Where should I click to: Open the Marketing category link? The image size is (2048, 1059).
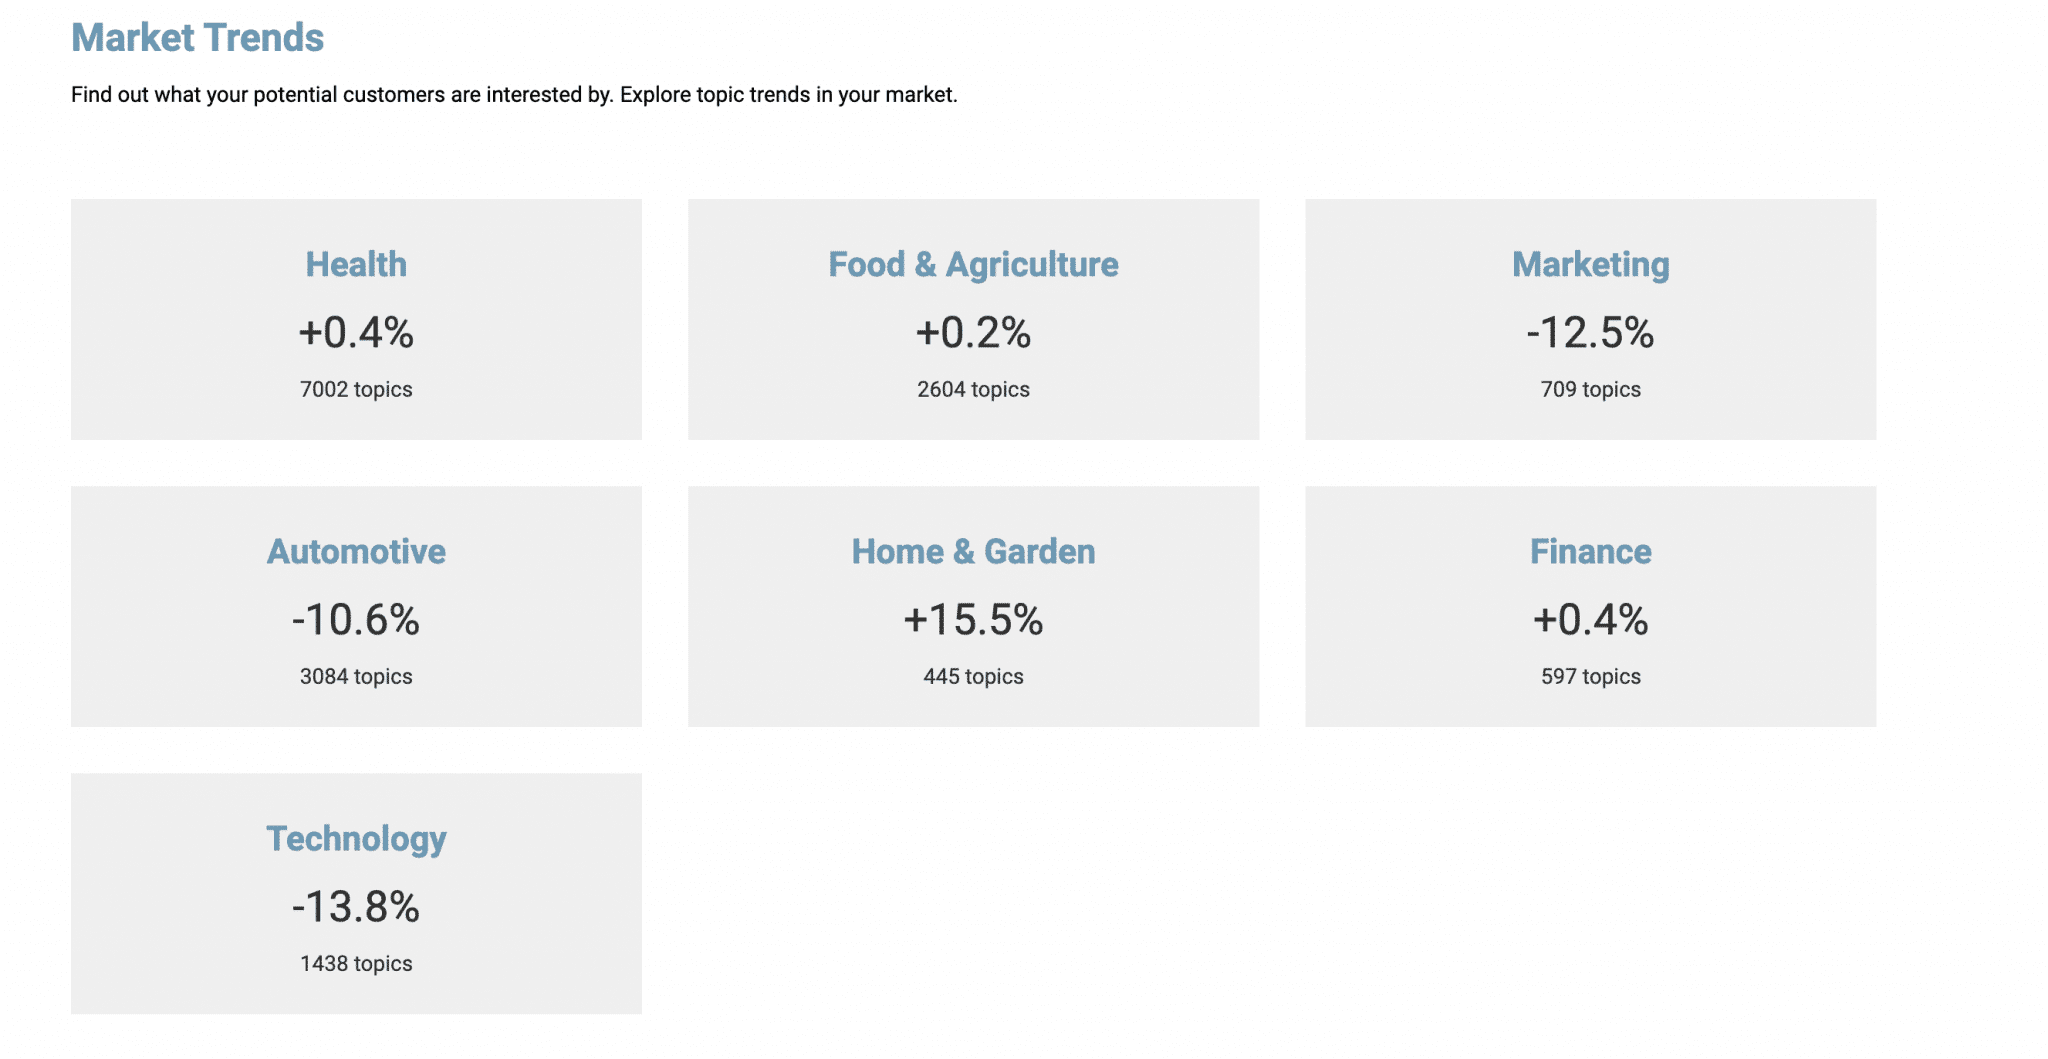(1590, 264)
